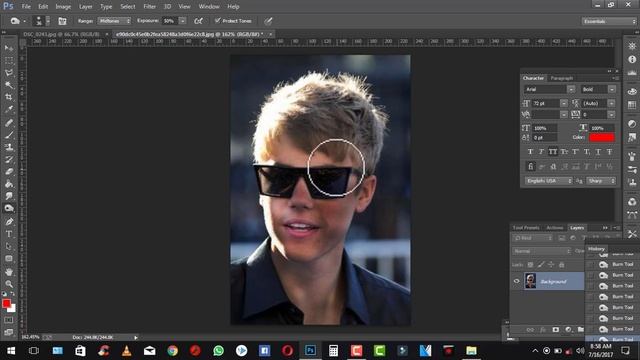
Task: Open the Brush panel from the options bar
Action: coord(62,21)
